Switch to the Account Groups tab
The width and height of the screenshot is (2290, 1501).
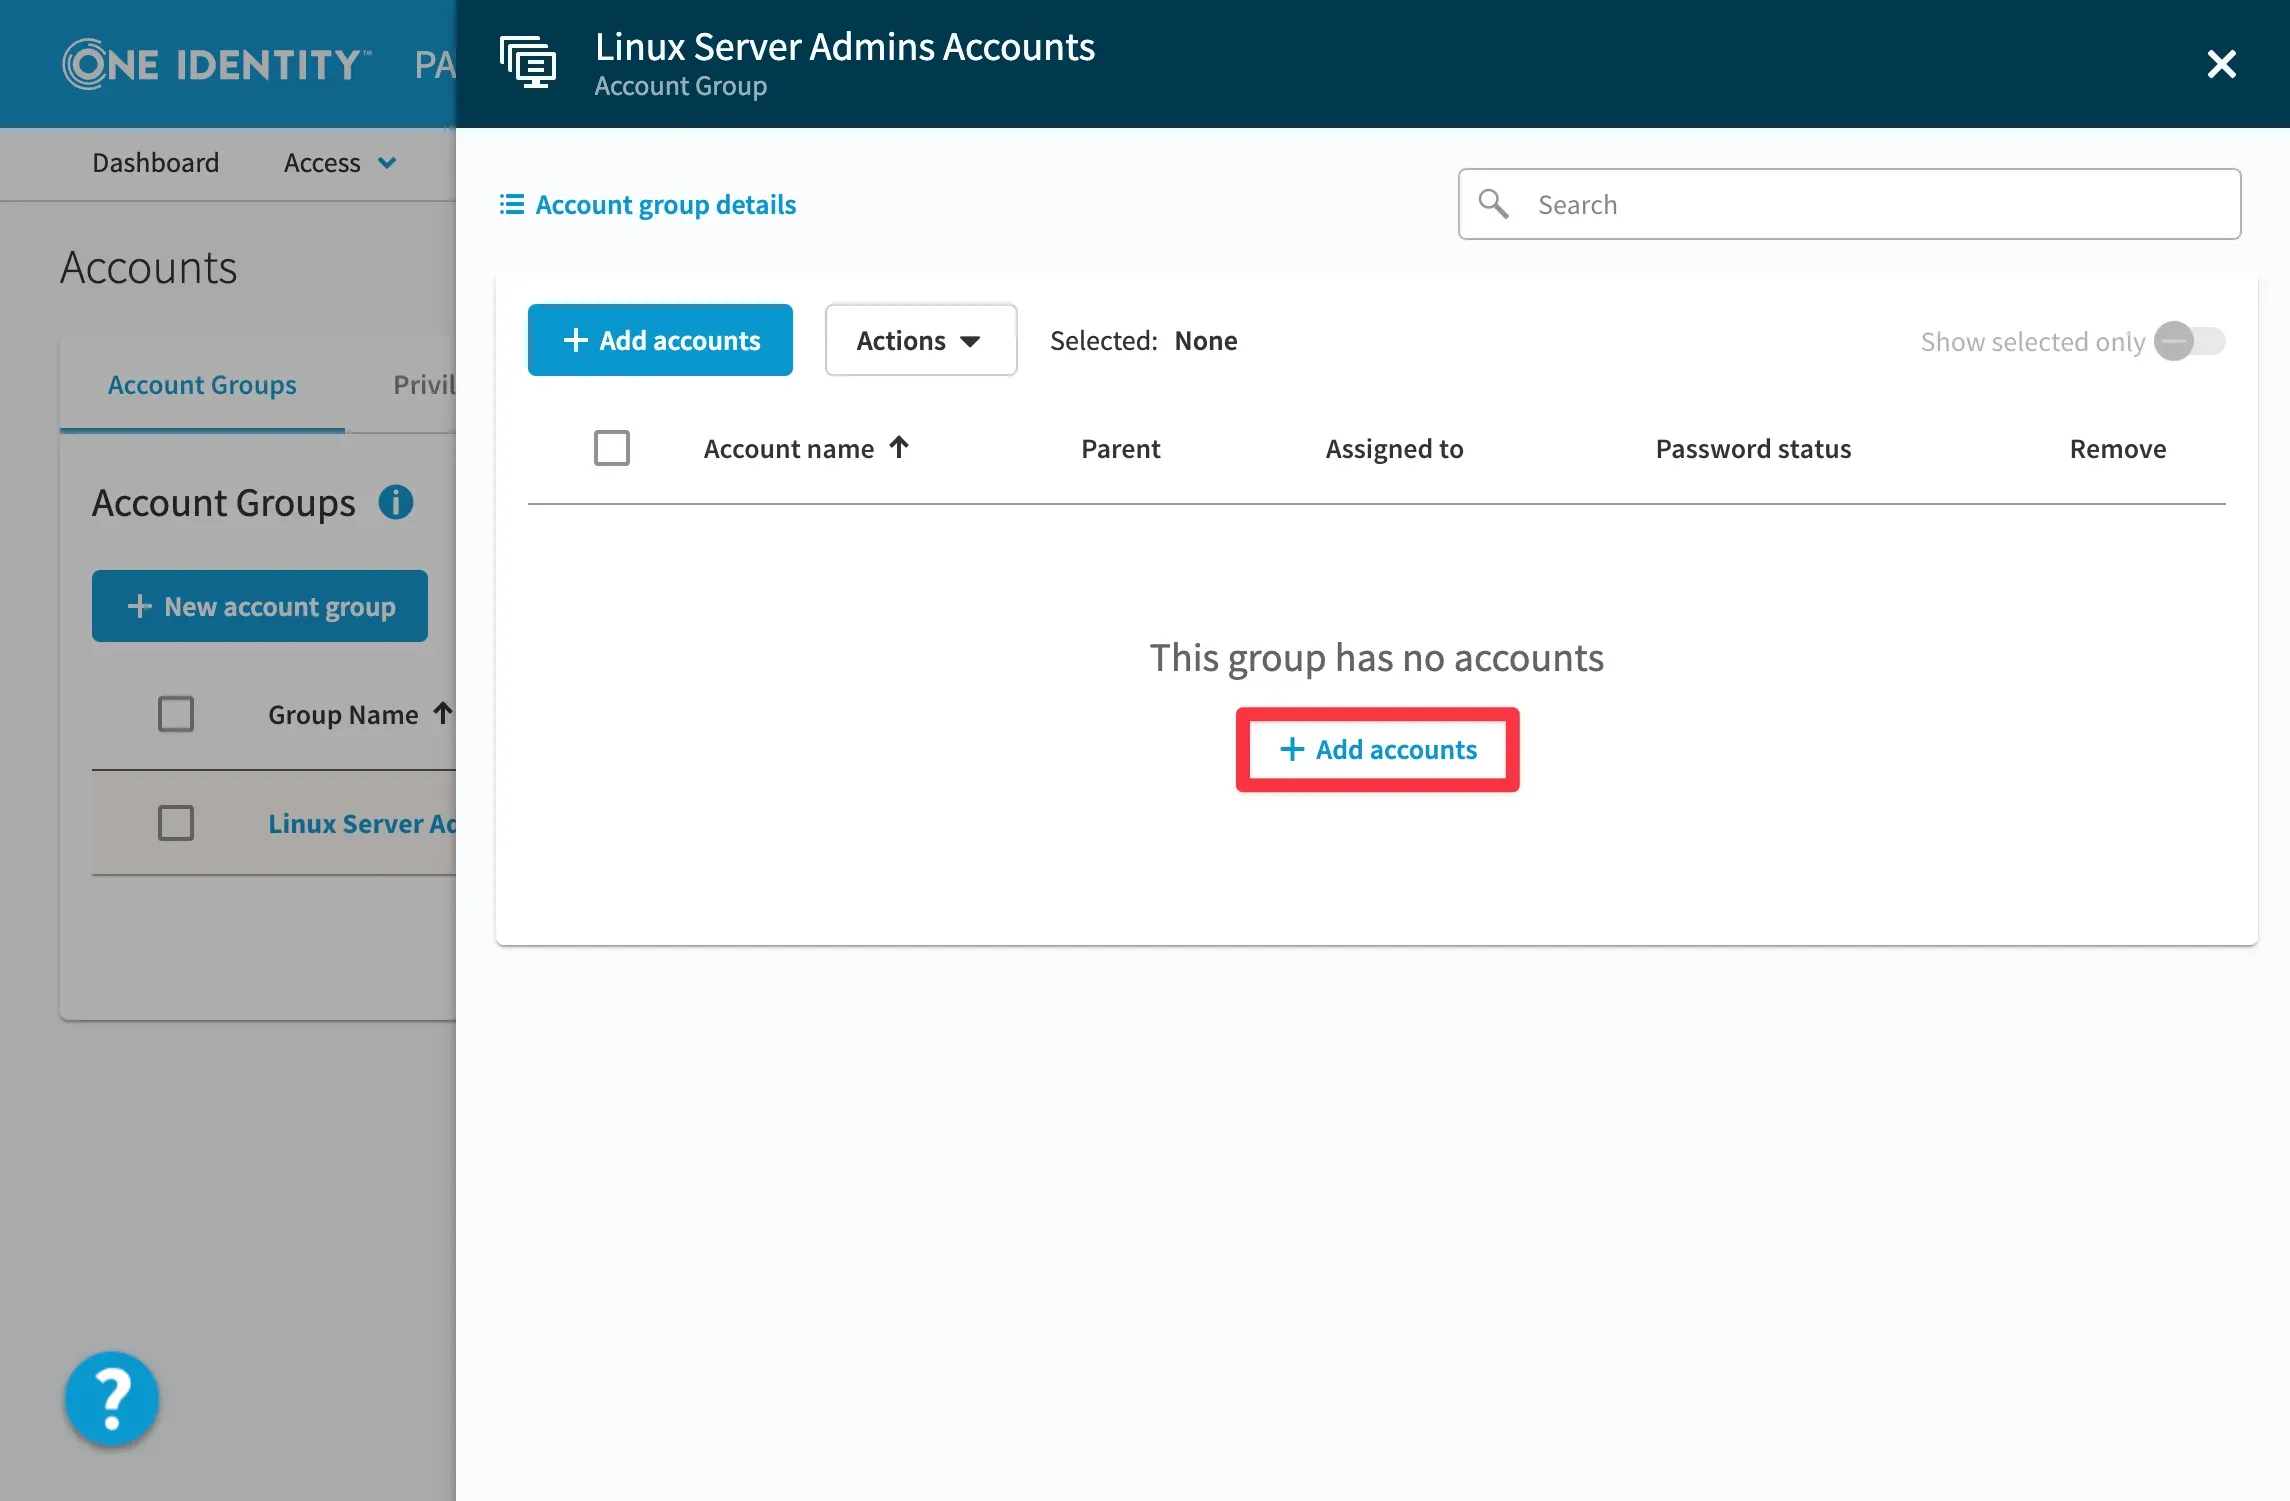tap(202, 385)
